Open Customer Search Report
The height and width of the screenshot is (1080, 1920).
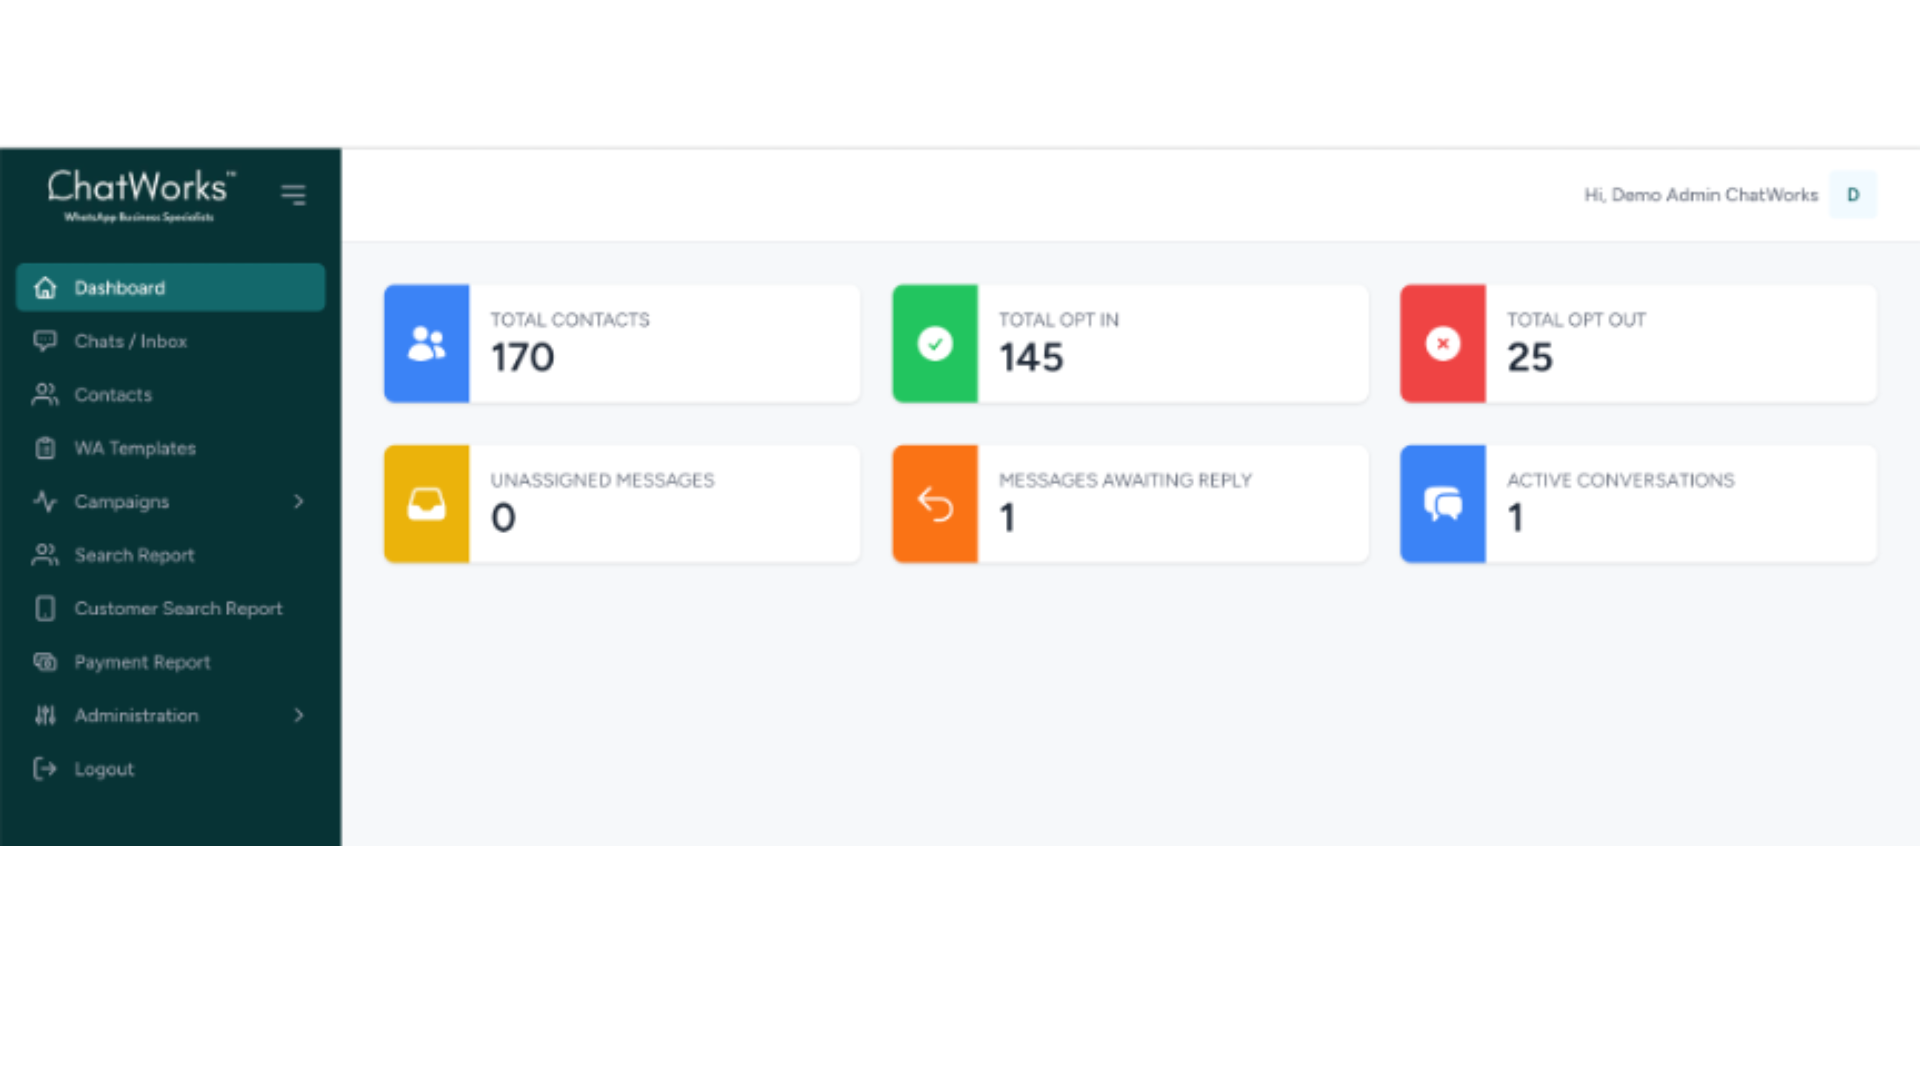170,608
